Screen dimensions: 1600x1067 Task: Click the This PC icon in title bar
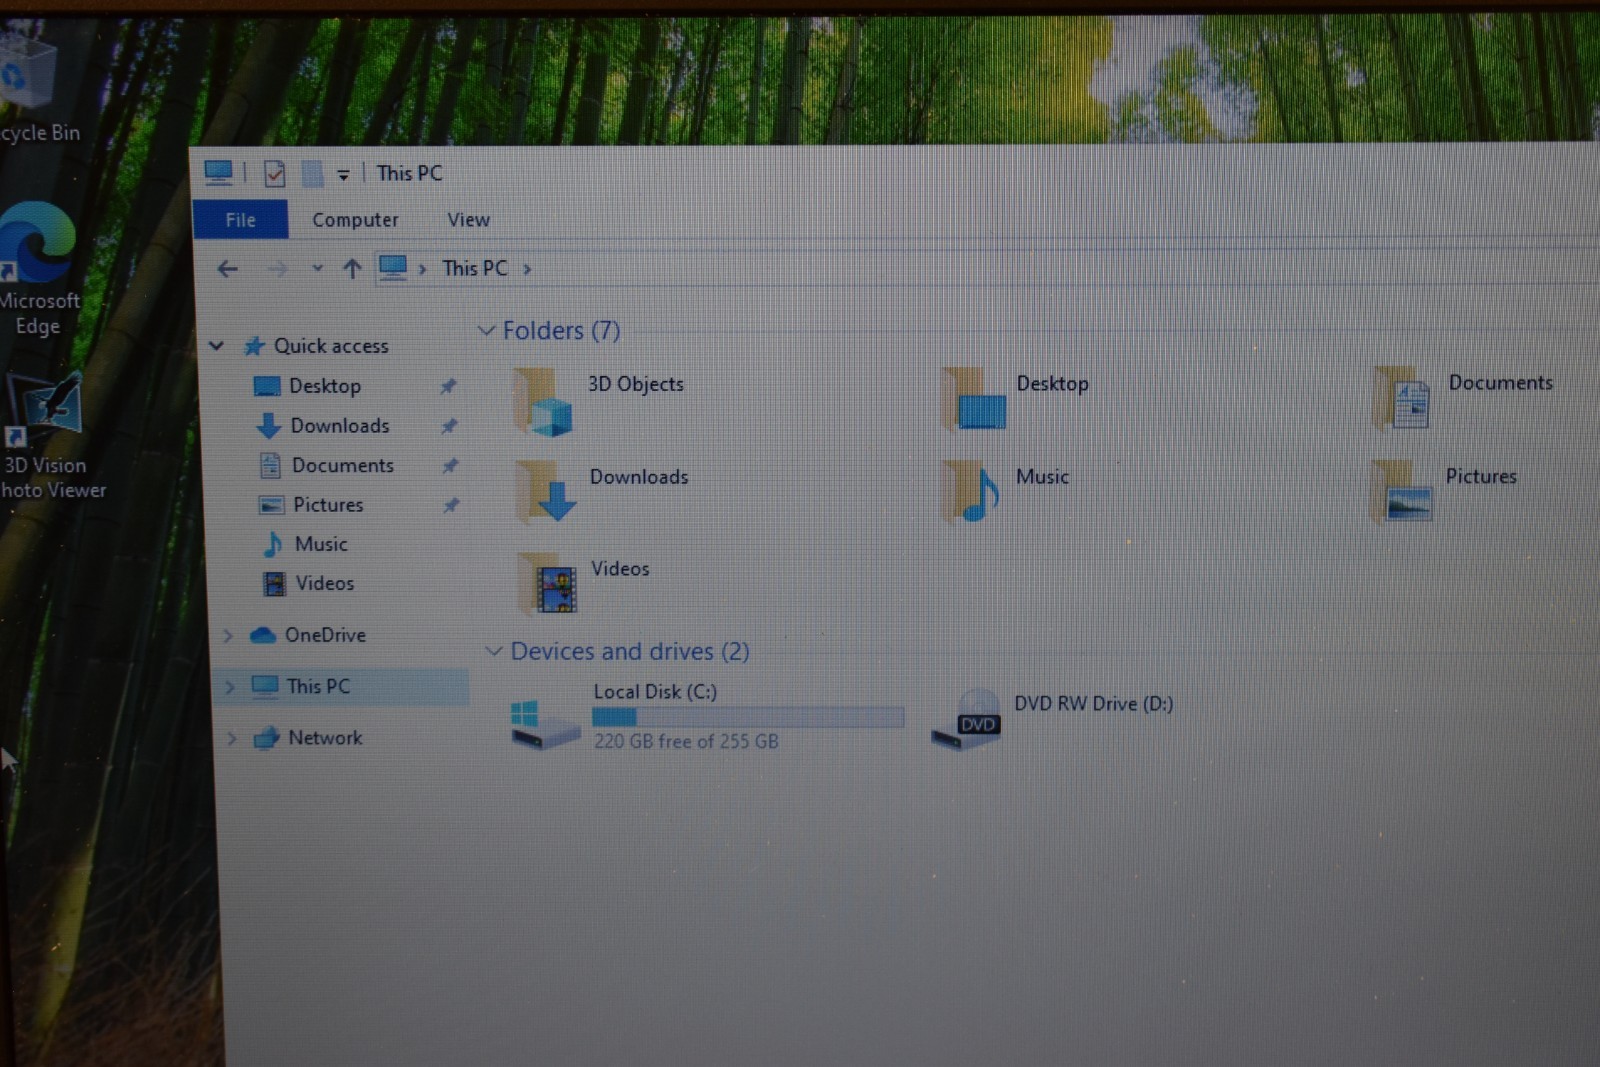pyautogui.click(x=219, y=173)
